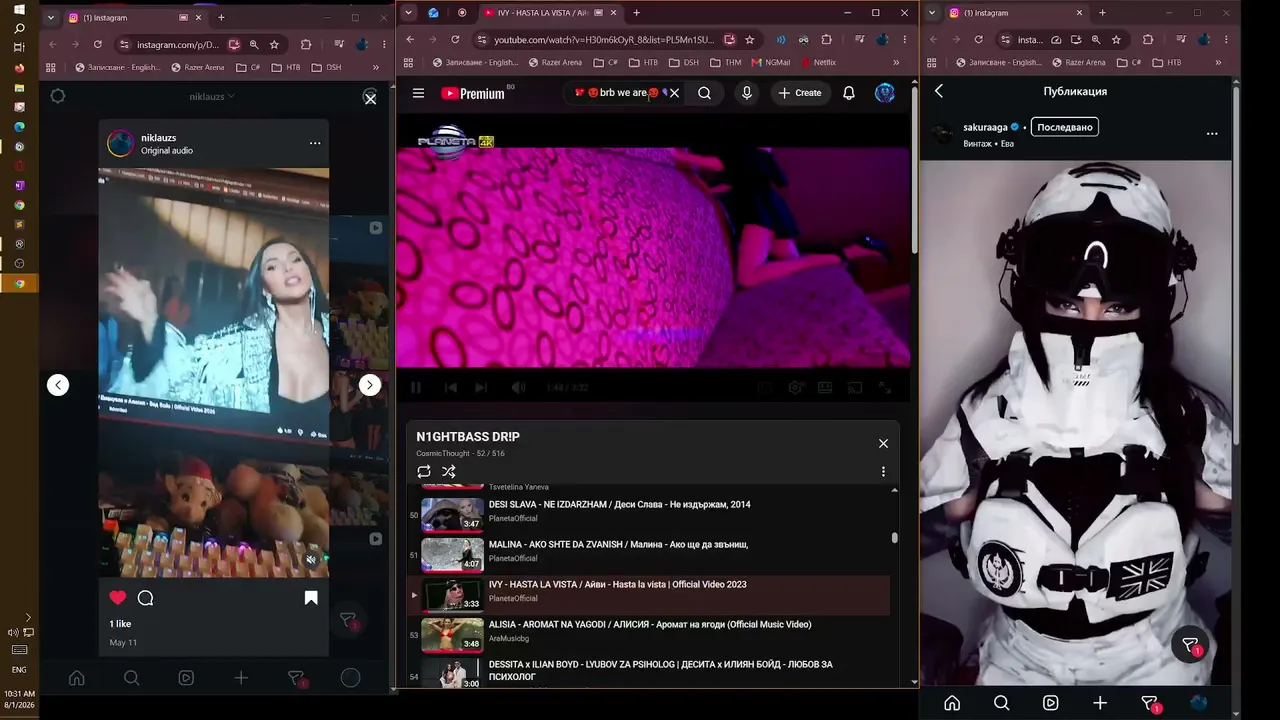Open the Netflix bookmark
The width and height of the screenshot is (1280, 720).
[818, 62]
